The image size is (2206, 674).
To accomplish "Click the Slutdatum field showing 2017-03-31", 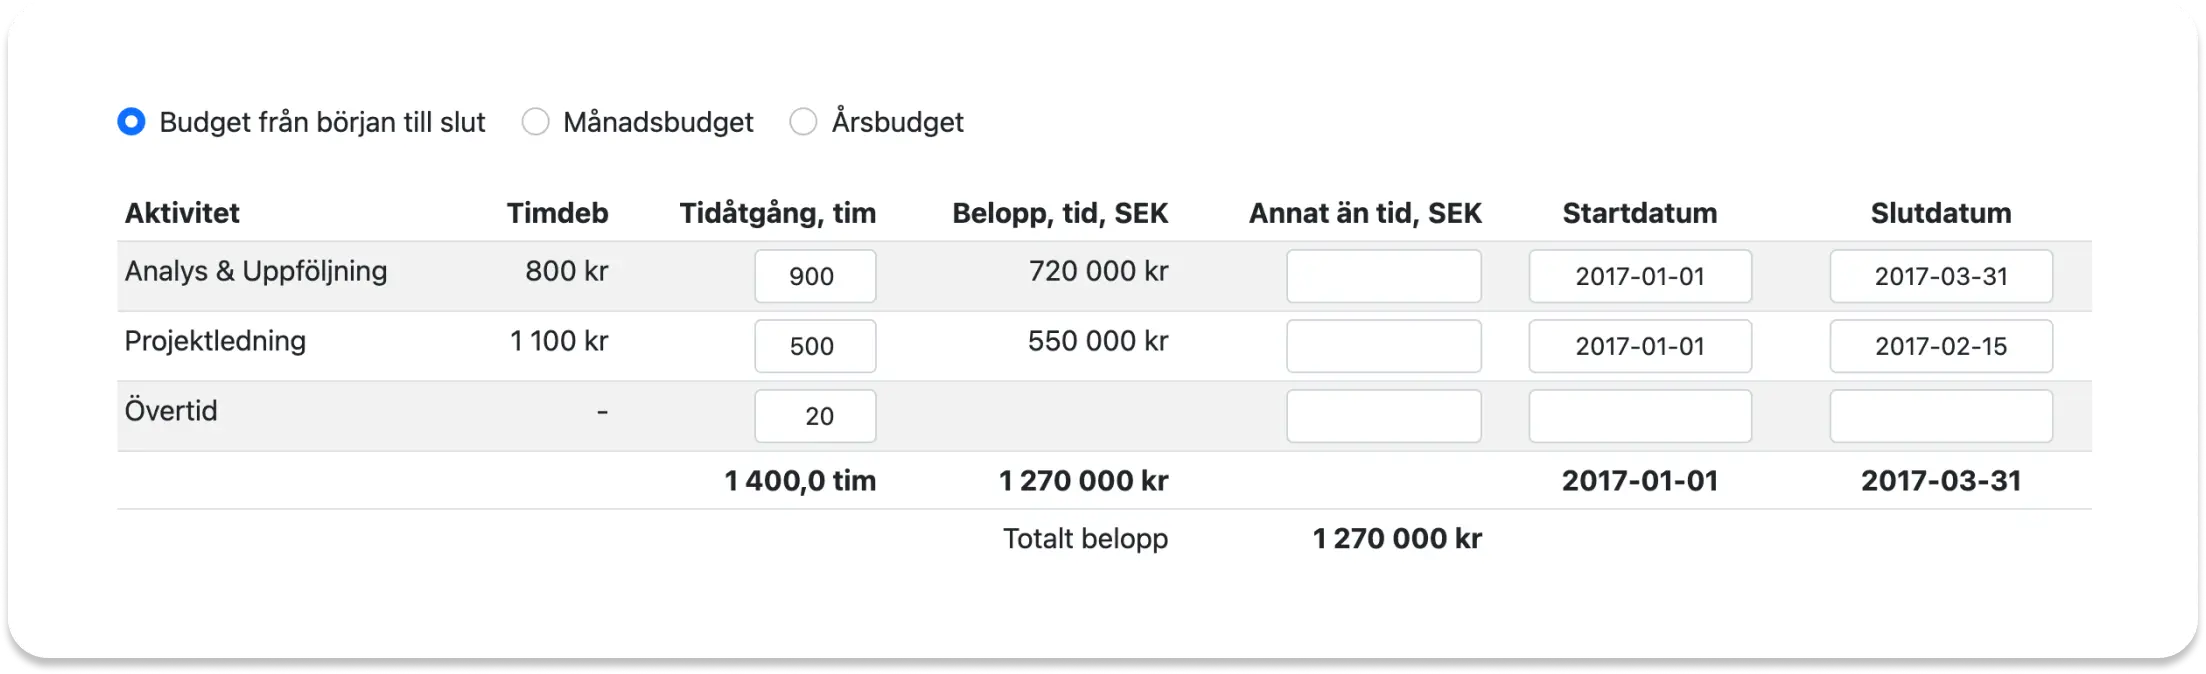I will [x=1940, y=276].
